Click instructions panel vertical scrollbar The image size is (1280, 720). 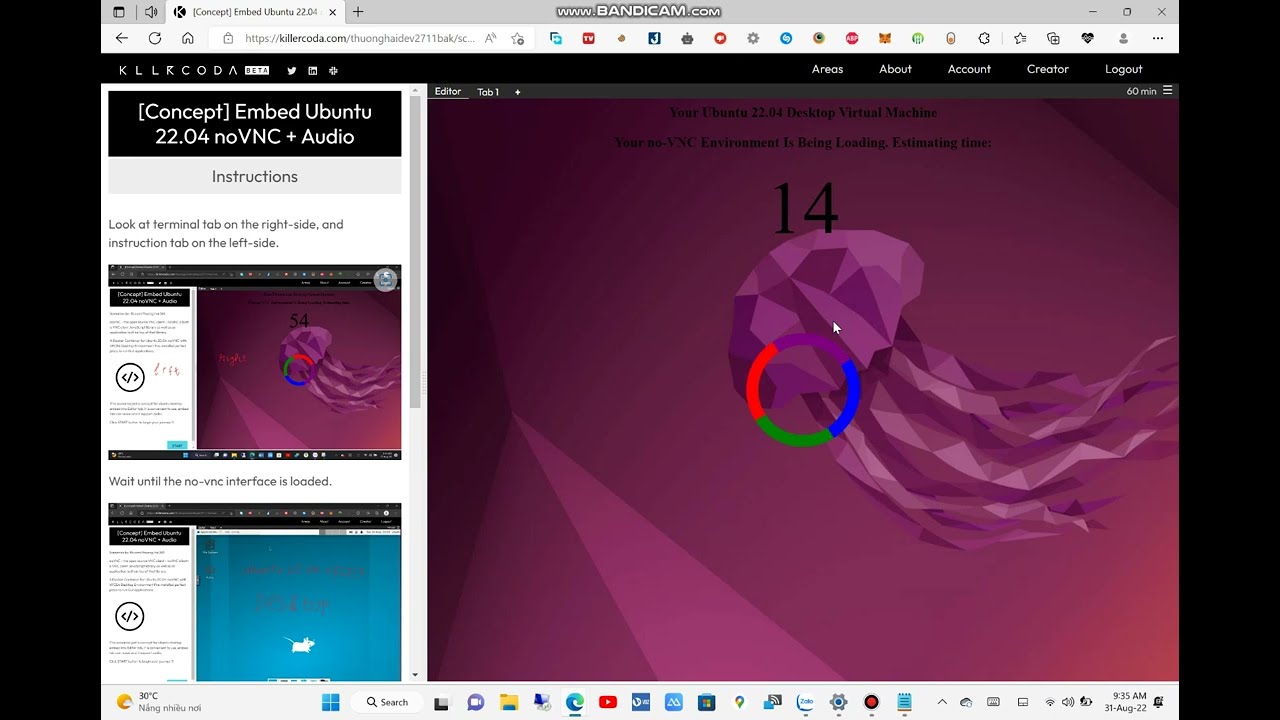(415, 250)
